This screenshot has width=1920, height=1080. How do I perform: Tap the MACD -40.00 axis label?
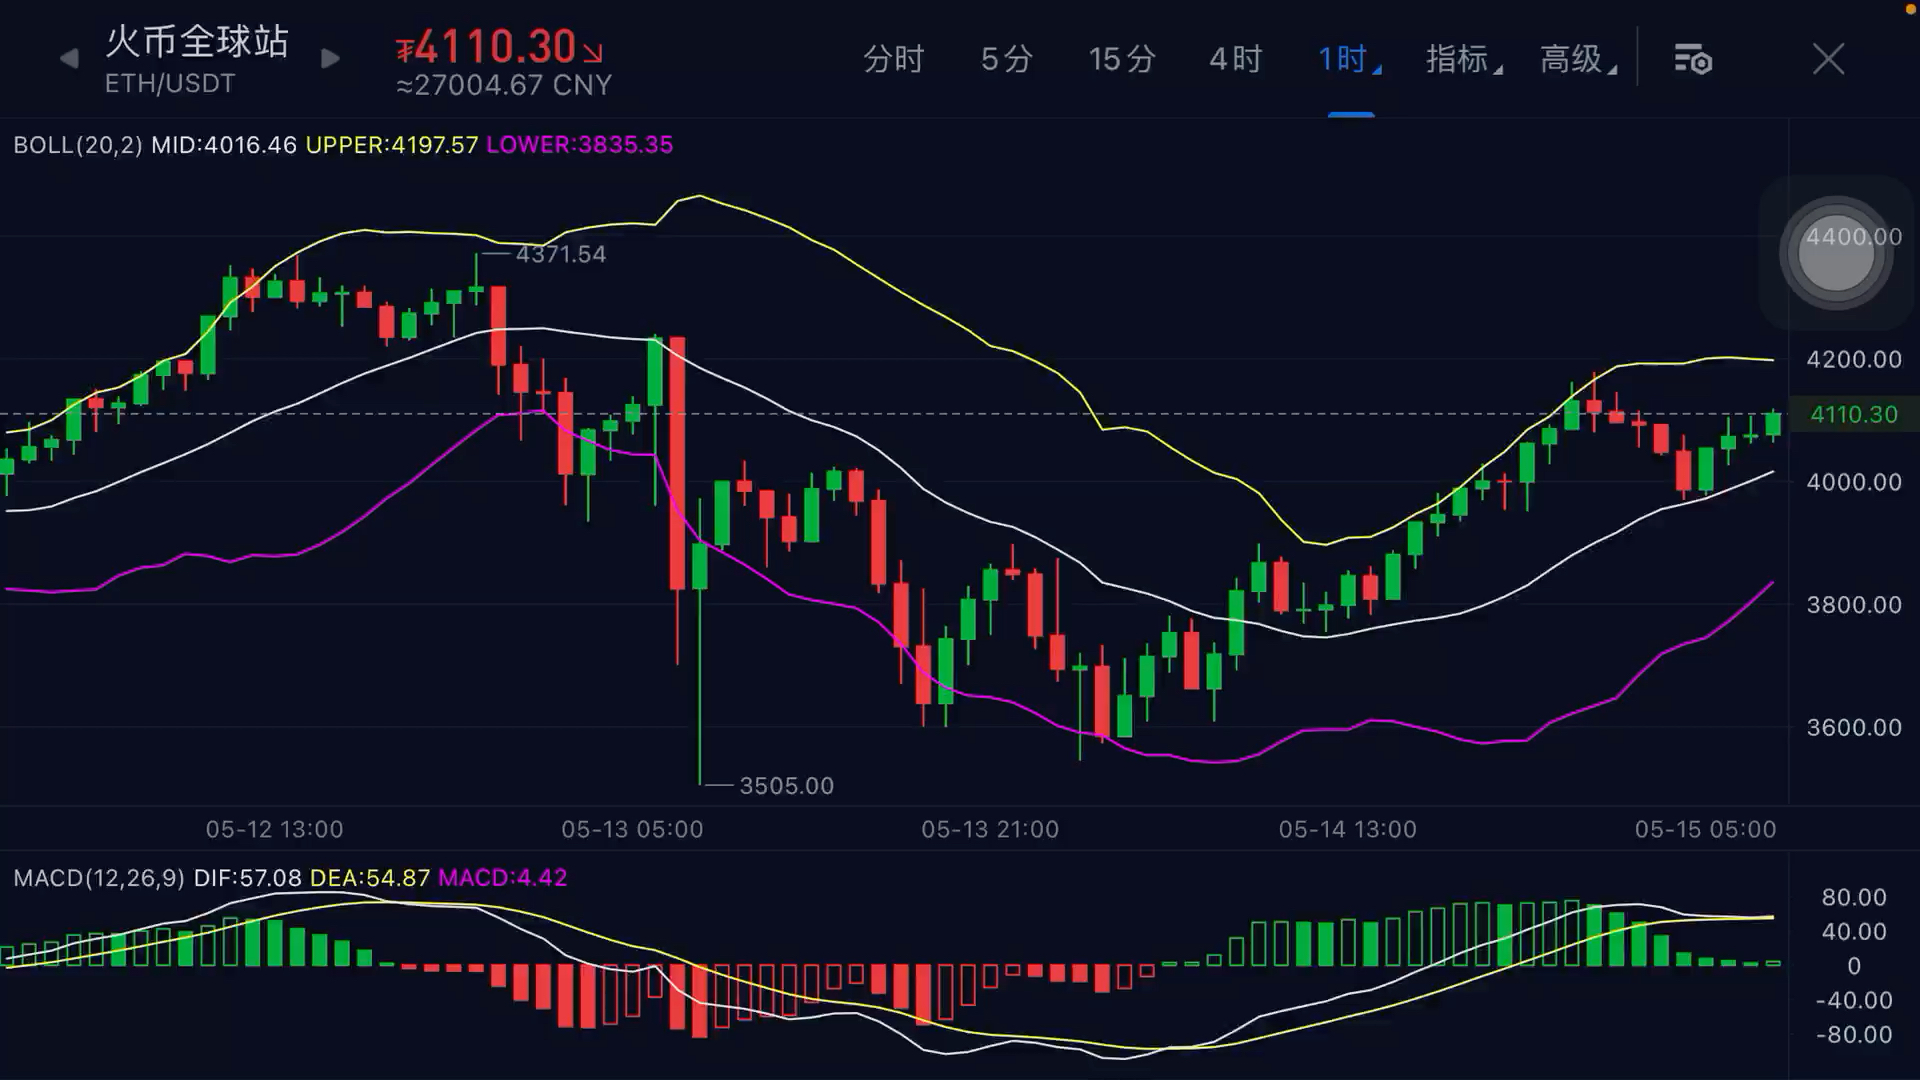1854,1000
